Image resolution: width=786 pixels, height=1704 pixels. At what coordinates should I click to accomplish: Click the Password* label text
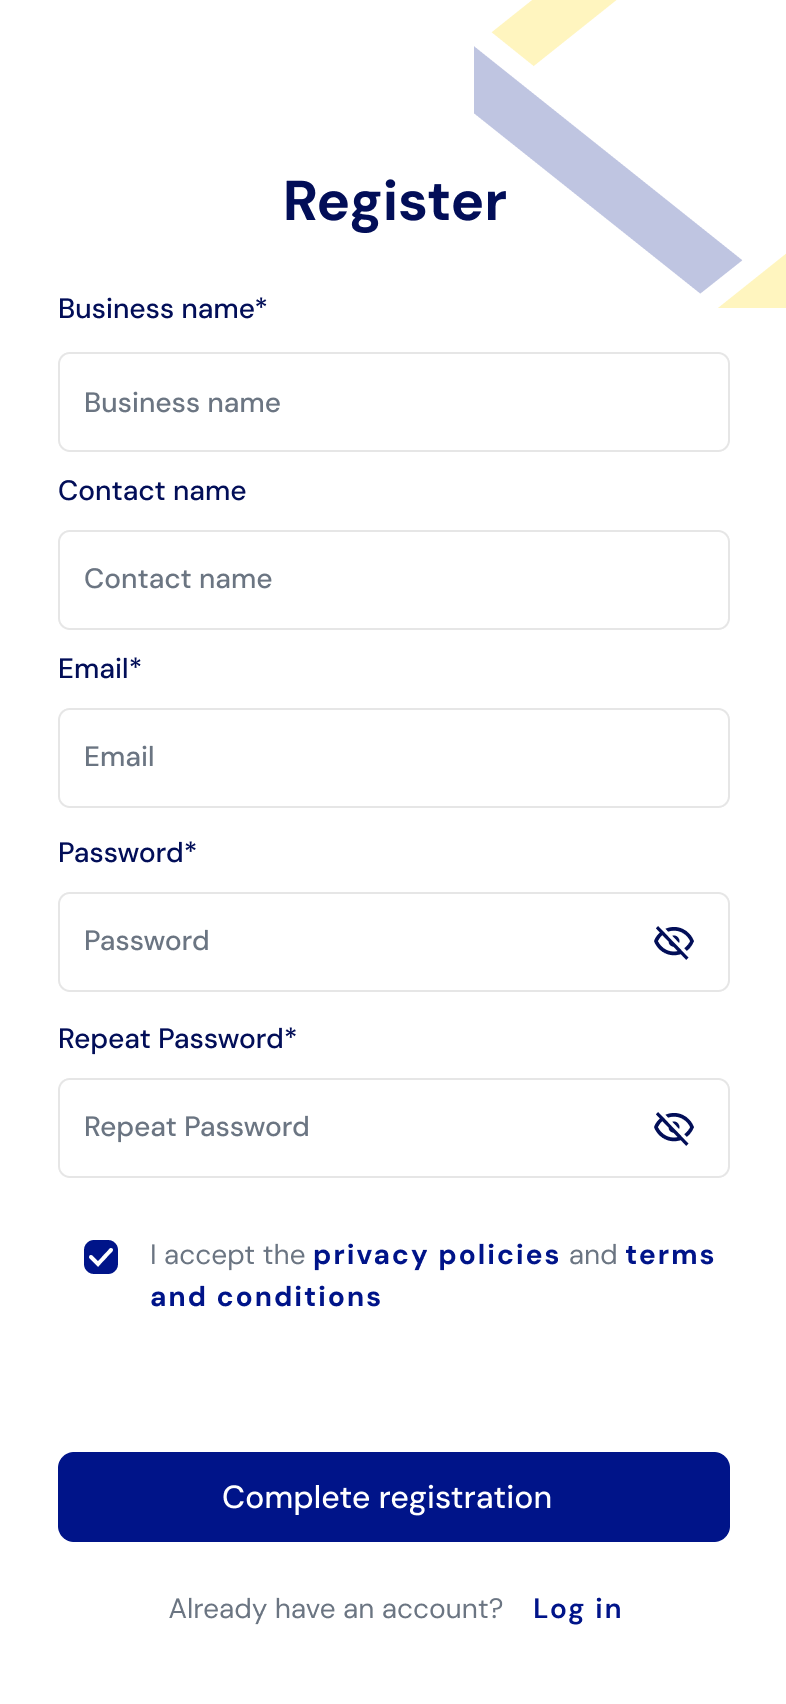coord(127,853)
